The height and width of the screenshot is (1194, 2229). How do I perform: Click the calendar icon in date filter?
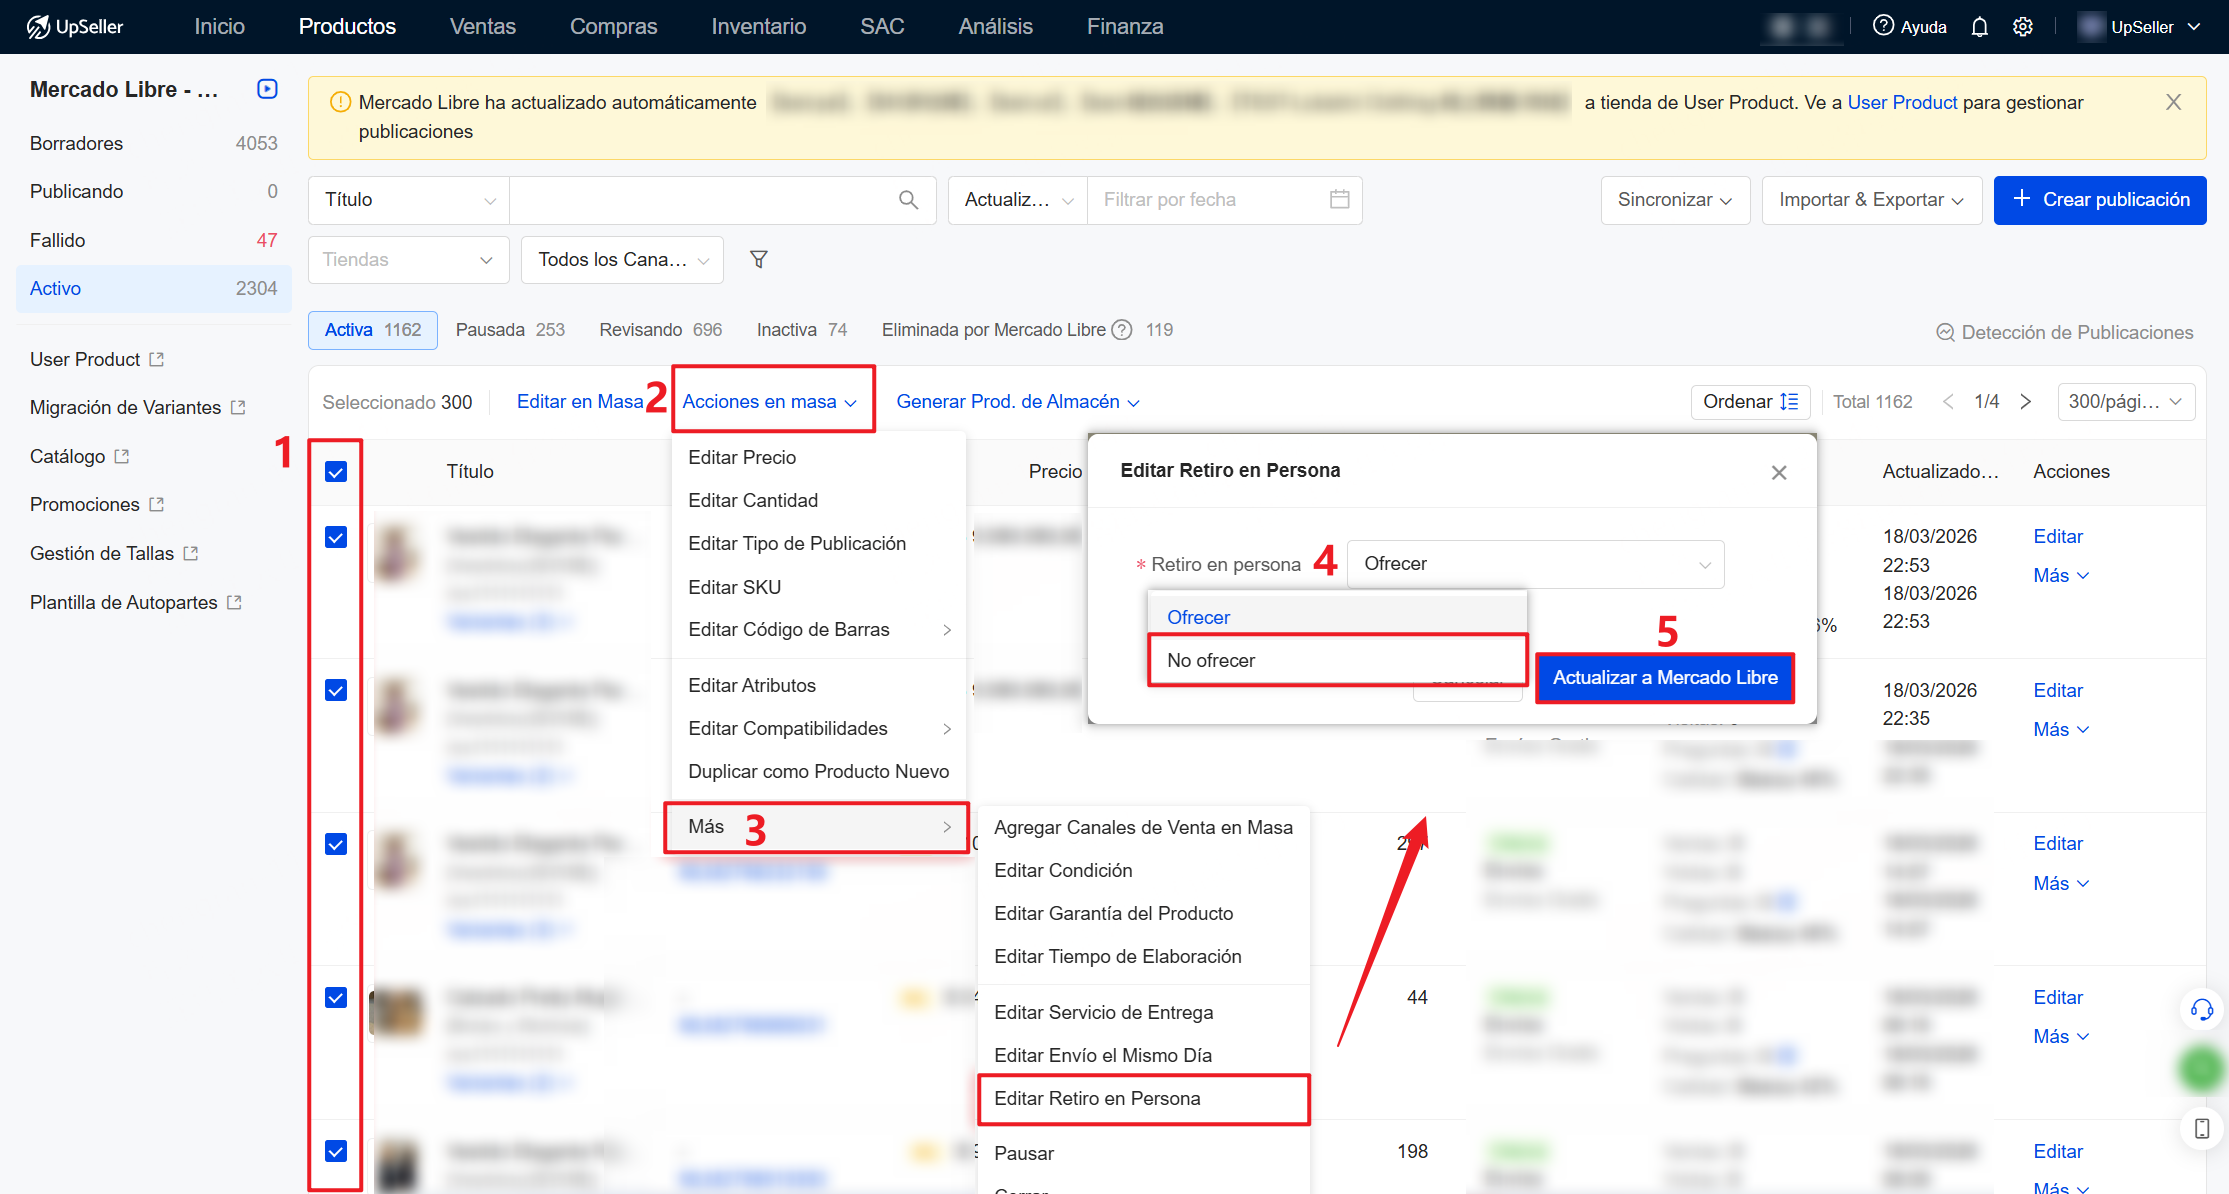click(1339, 200)
